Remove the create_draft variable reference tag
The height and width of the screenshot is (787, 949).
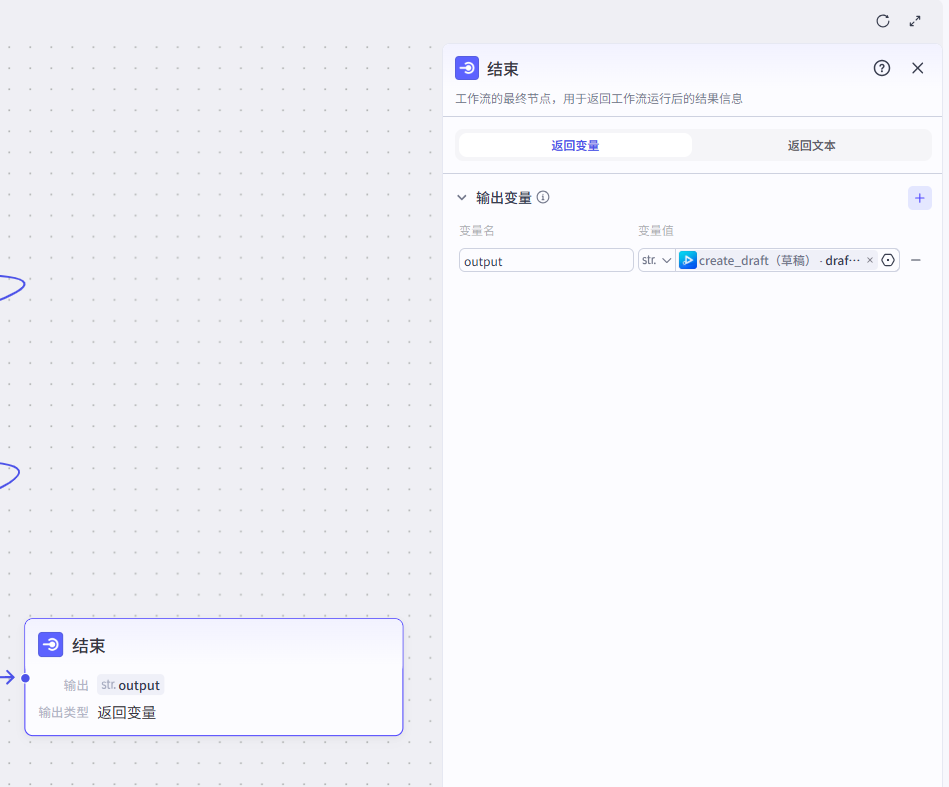[x=869, y=260]
